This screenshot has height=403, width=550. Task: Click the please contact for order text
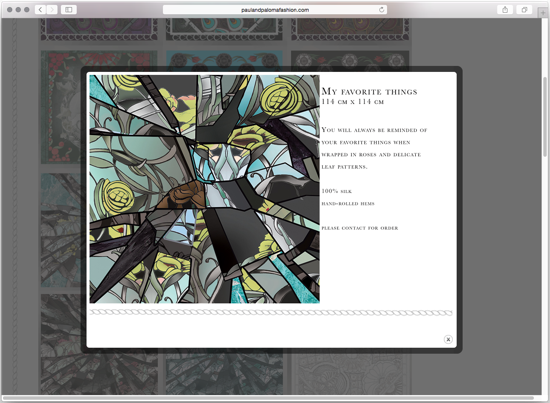click(x=360, y=228)
